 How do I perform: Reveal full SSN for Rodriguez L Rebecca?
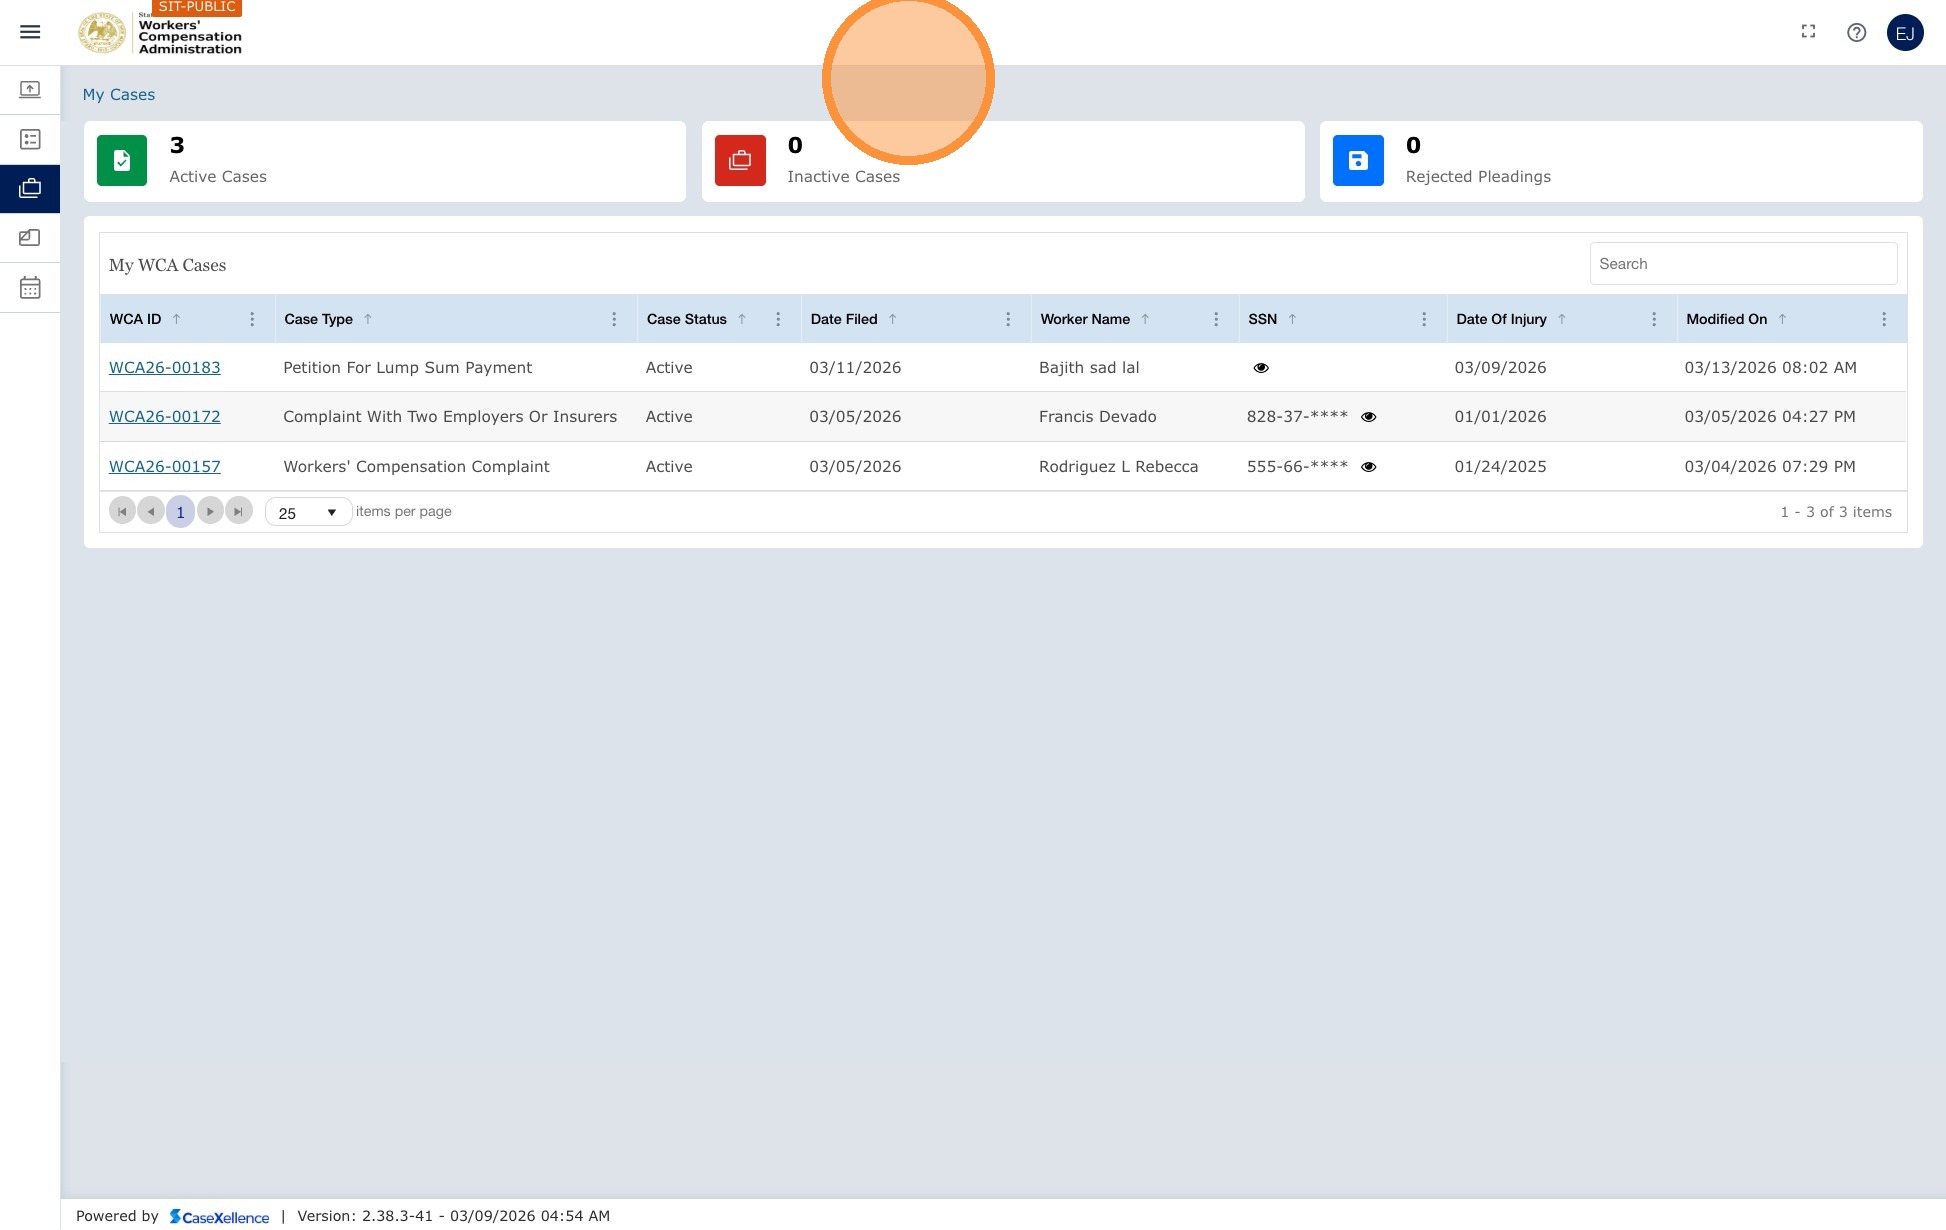coord(1369,467)
